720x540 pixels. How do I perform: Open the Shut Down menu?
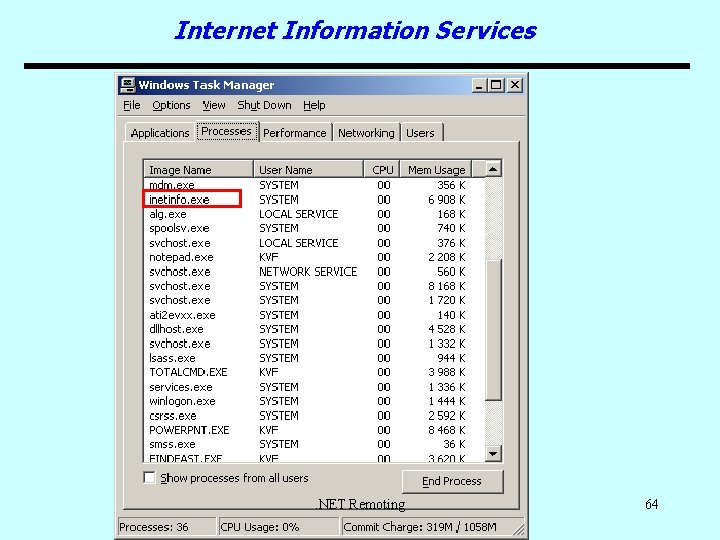click(264, 106)
